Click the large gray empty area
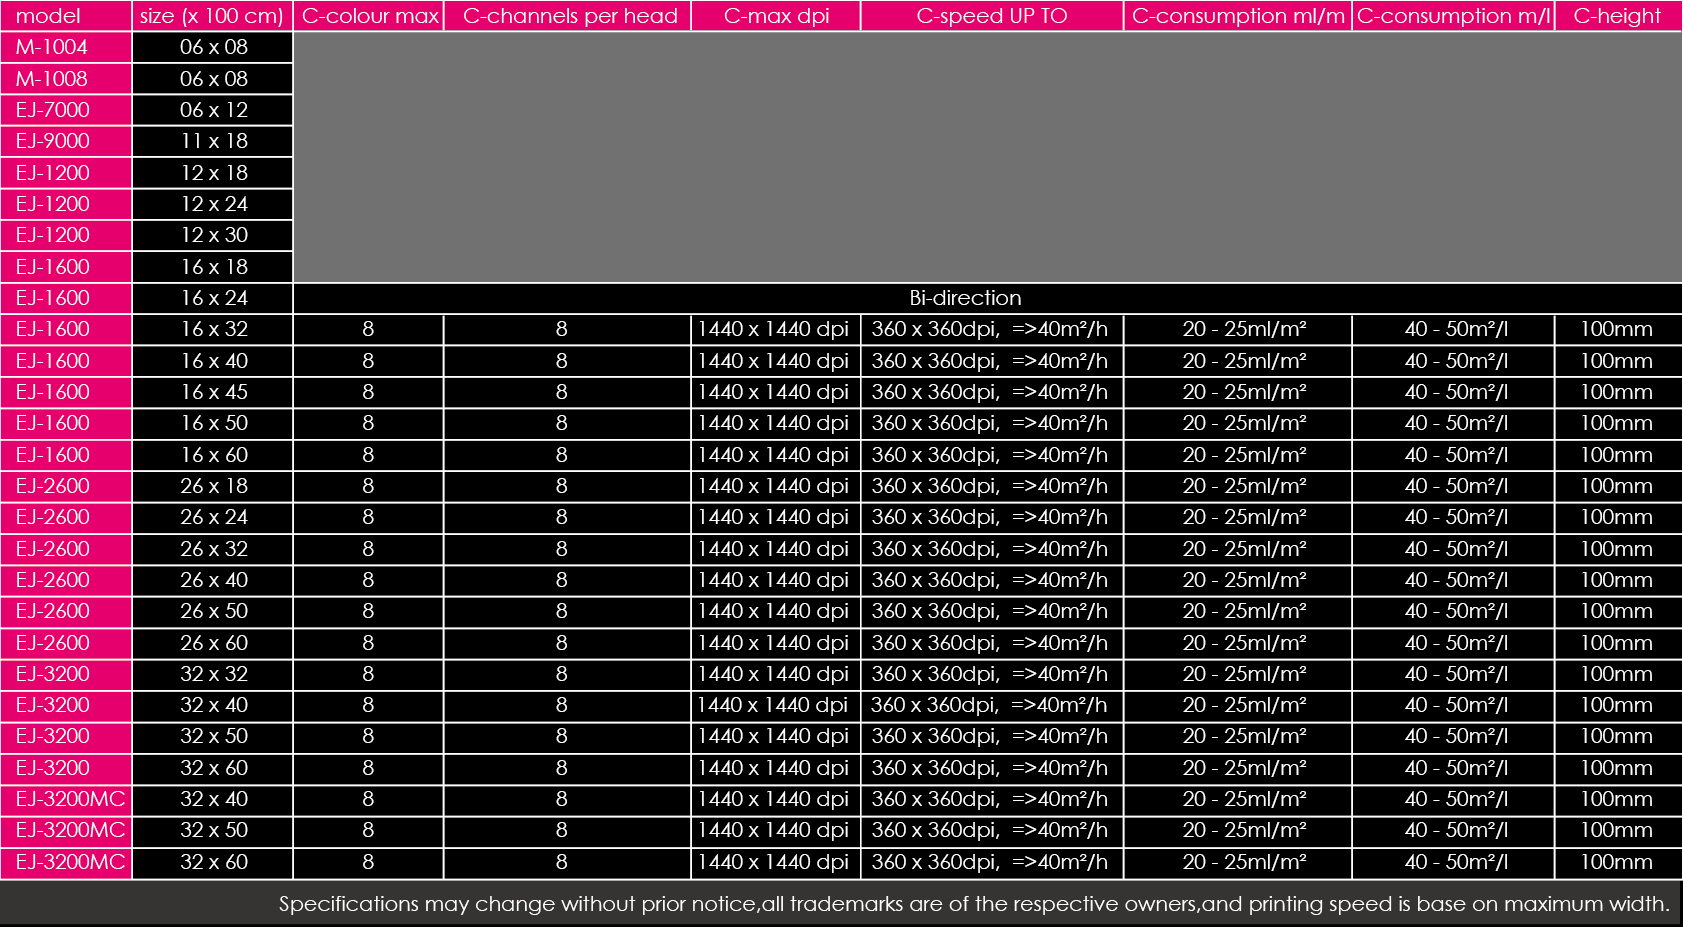 987,157
